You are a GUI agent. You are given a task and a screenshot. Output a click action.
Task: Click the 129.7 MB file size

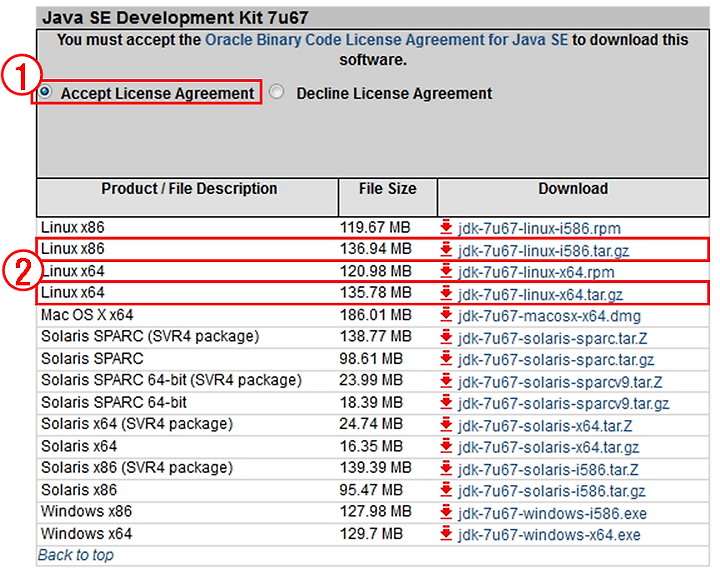[x=371, y=534]
